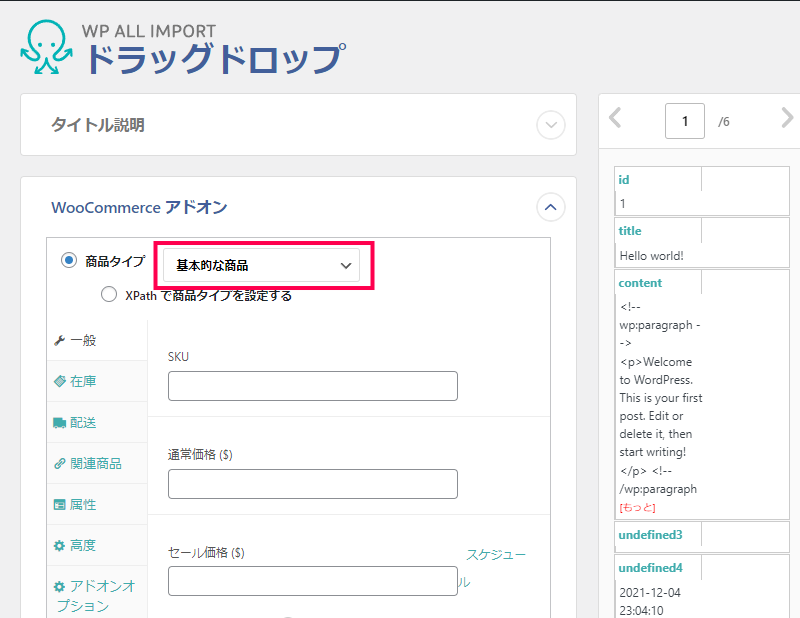Click the truck icon beside 配送
The width and height of the screenshot is (800, 618).
coord(60,423)
